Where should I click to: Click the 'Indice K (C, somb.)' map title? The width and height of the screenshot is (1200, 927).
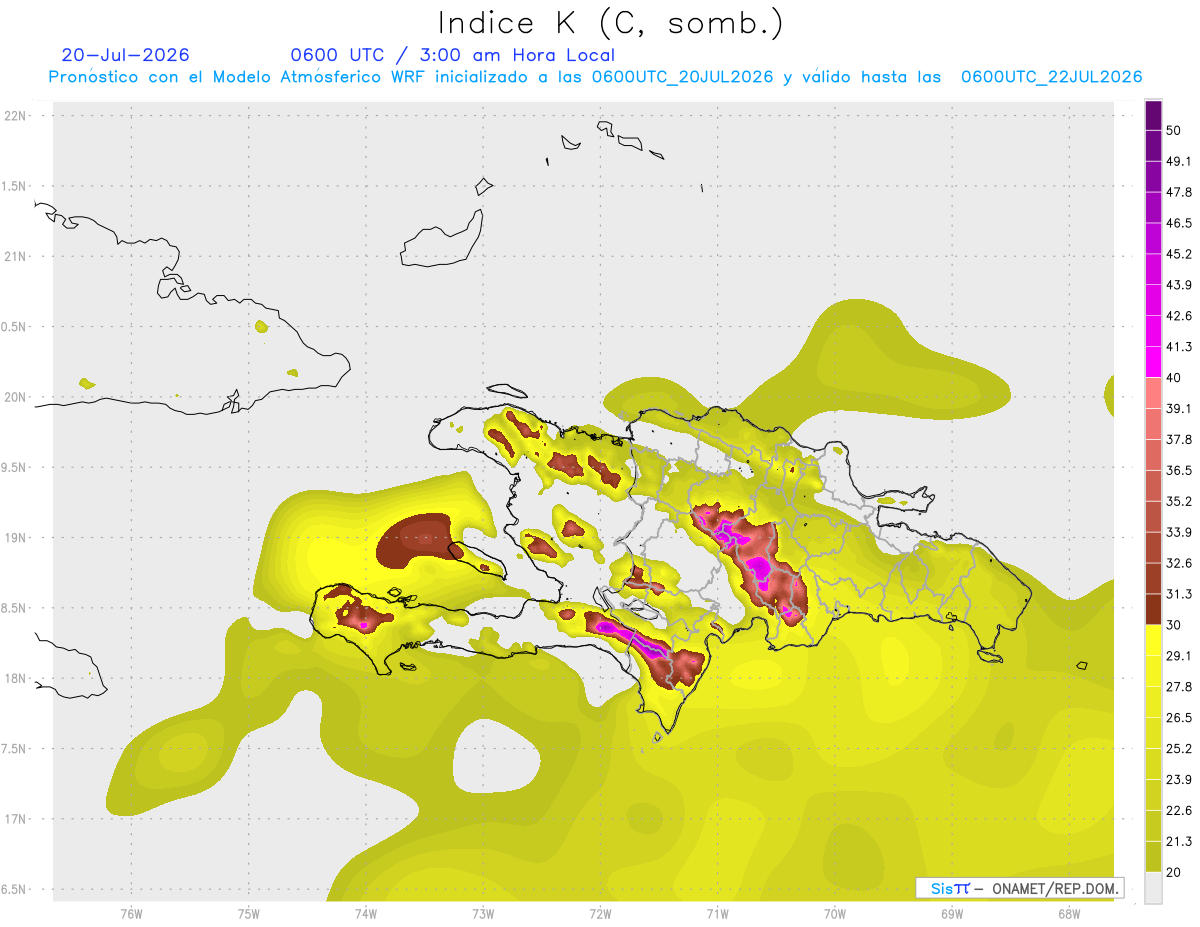click(610, 23)
